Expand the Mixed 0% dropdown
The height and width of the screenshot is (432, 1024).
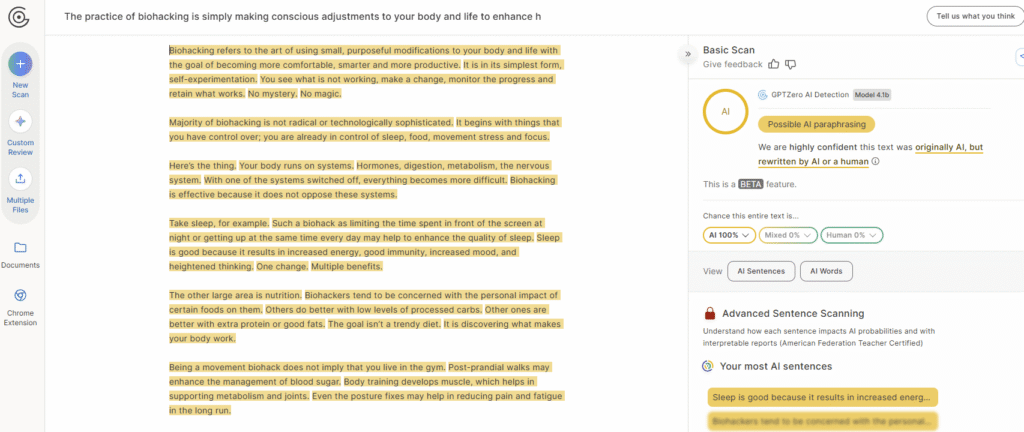point(787,235)
